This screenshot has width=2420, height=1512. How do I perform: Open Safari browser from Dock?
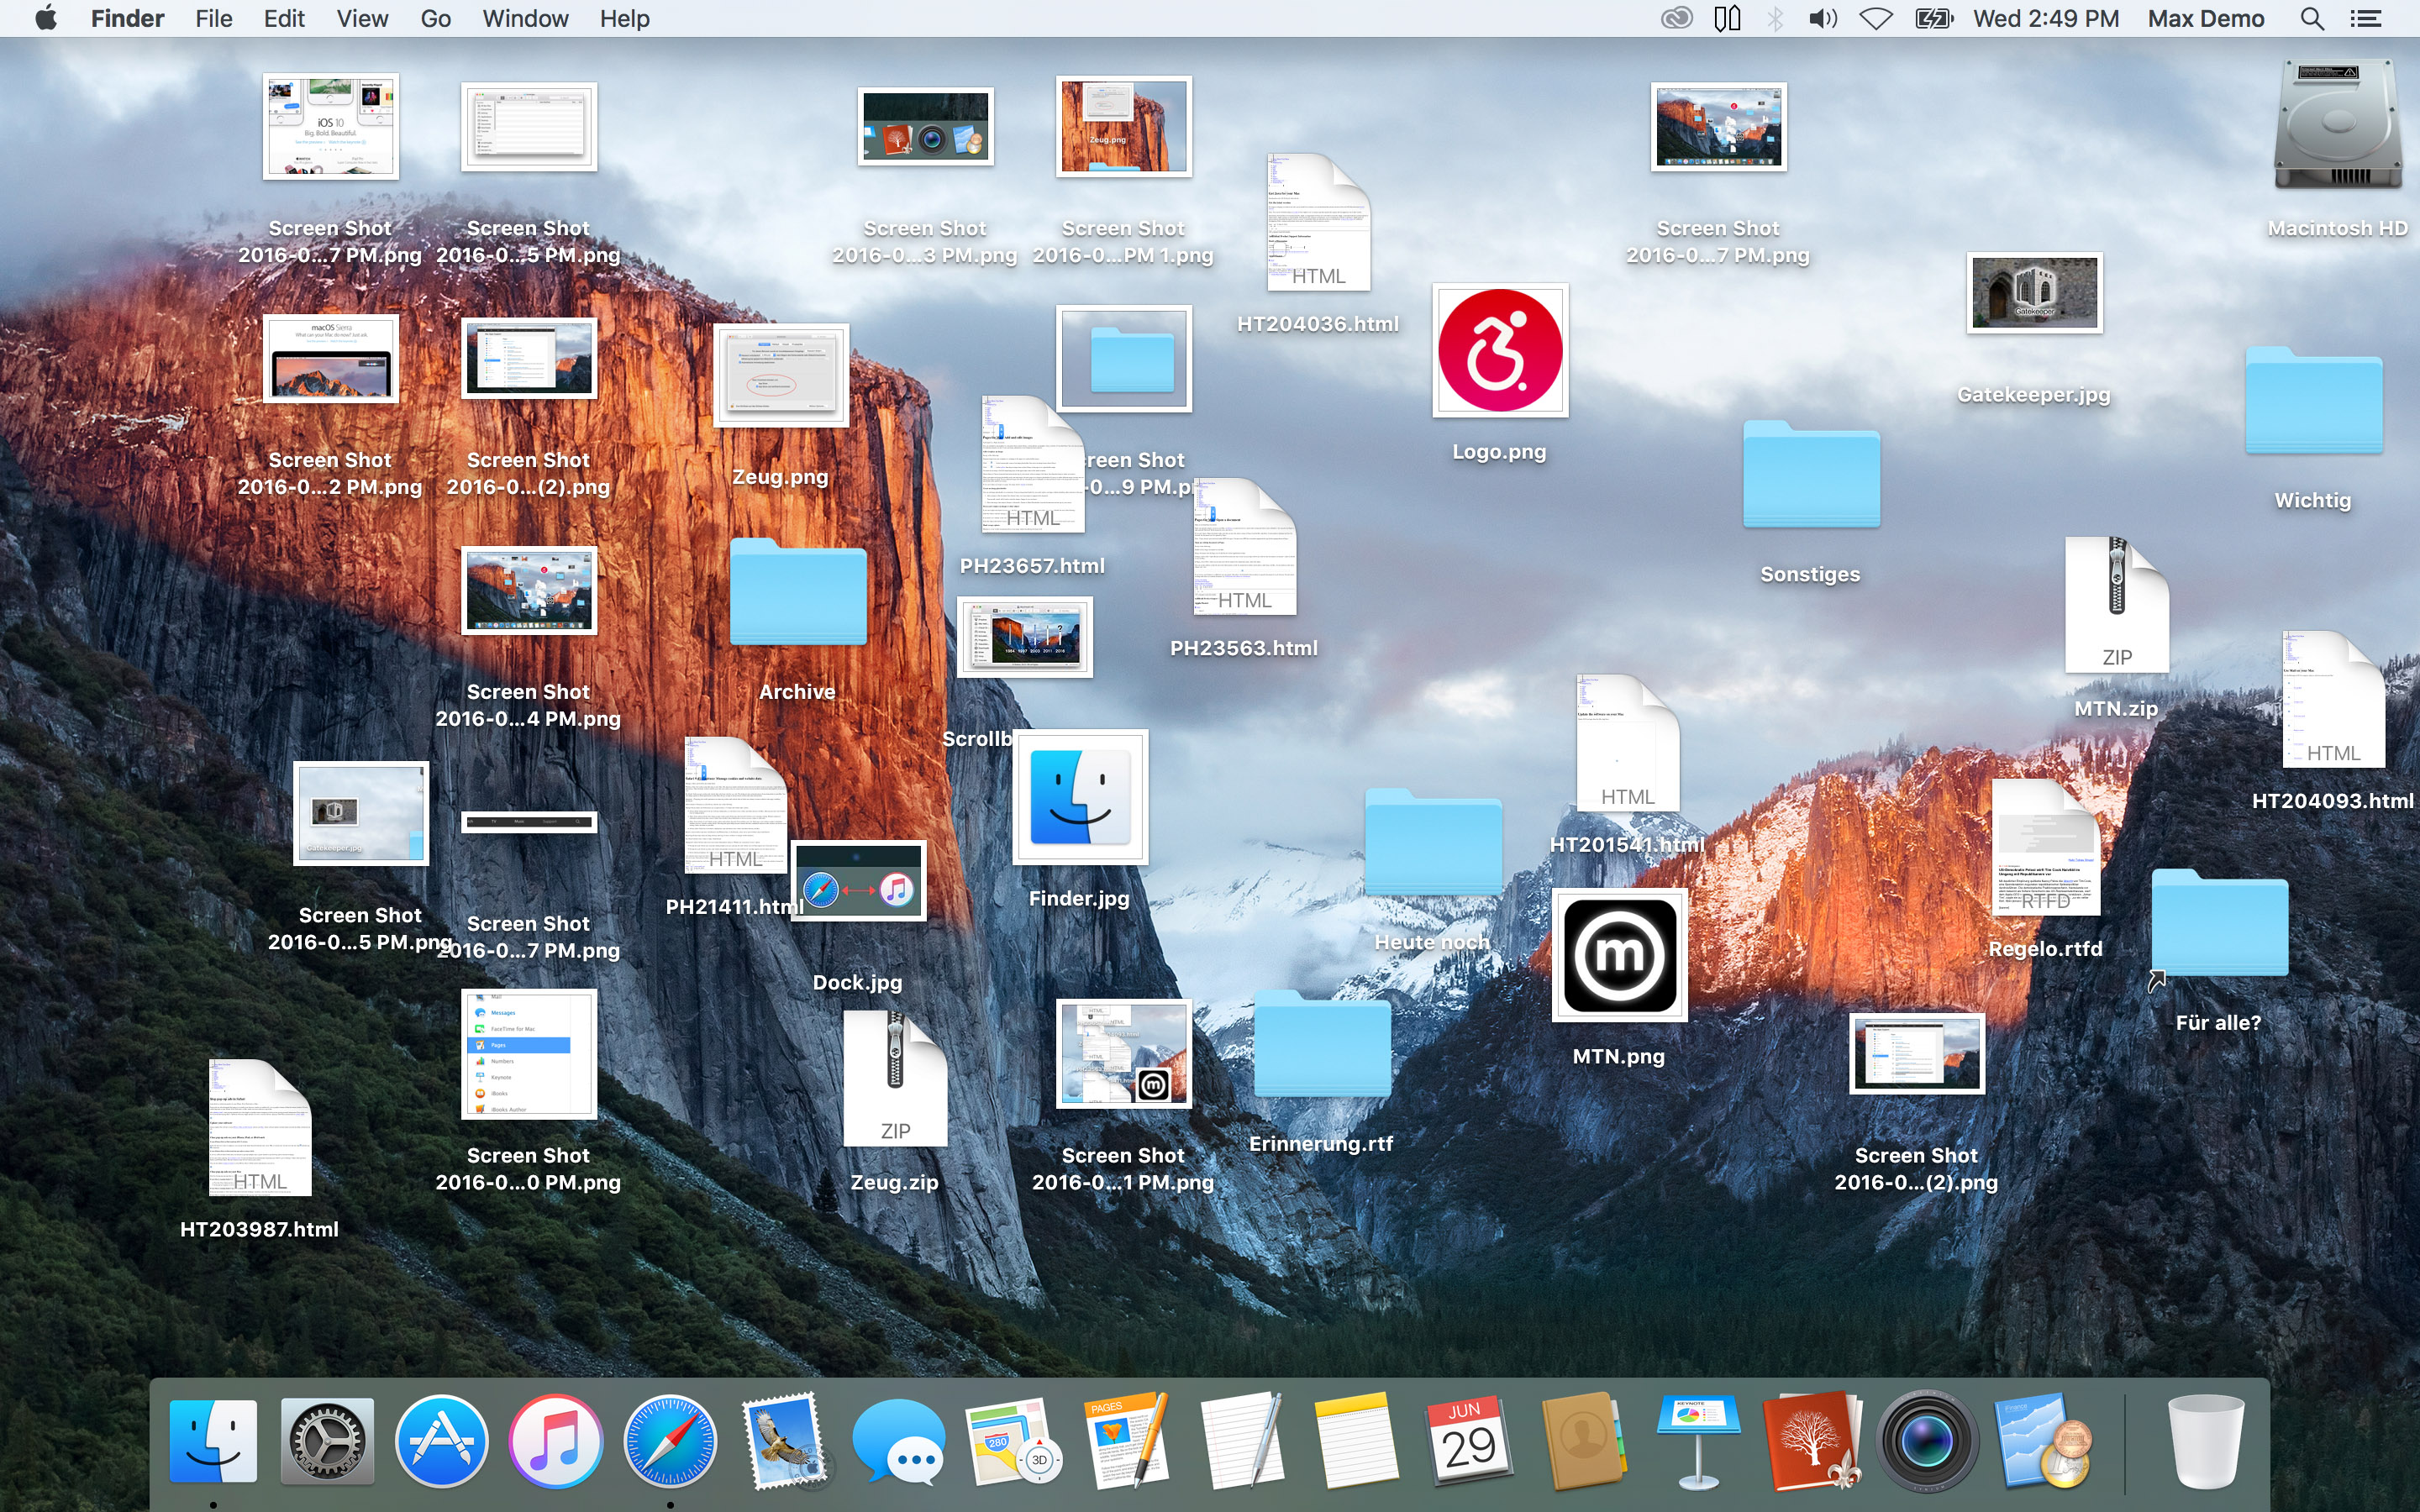669,1441
